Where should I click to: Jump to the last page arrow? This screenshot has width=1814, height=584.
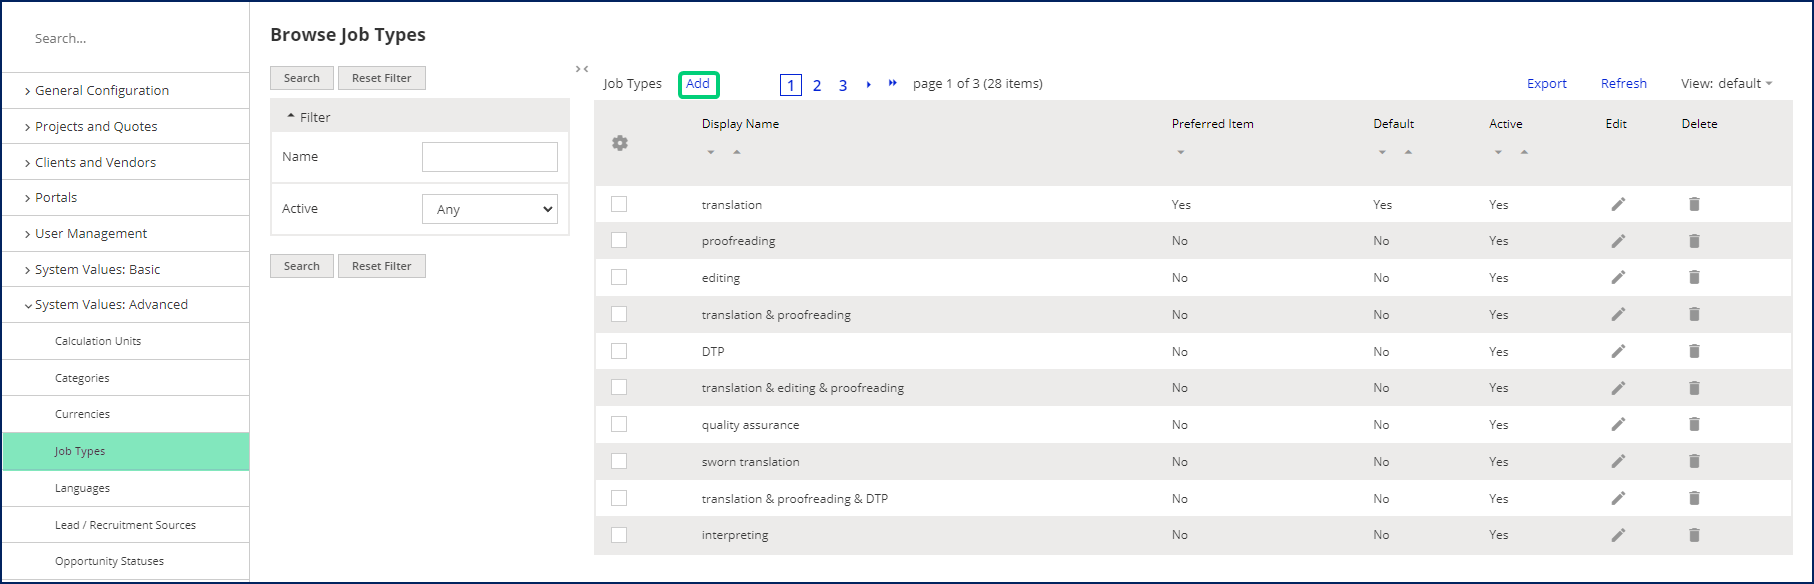(893, 83)
